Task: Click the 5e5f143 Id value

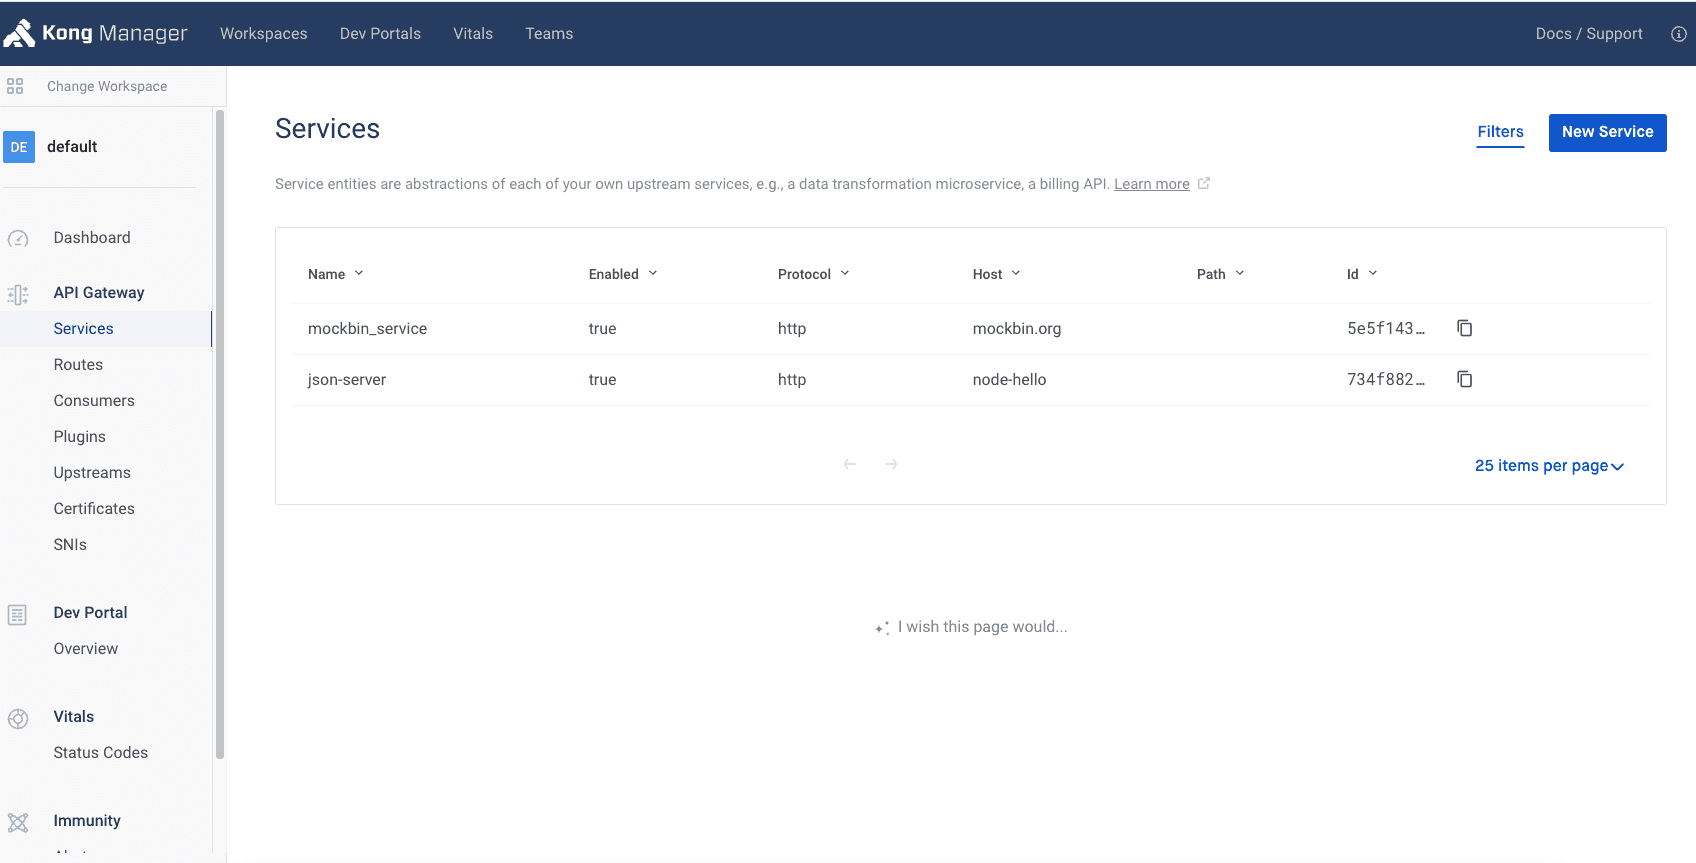Action: pos(1386,329)
